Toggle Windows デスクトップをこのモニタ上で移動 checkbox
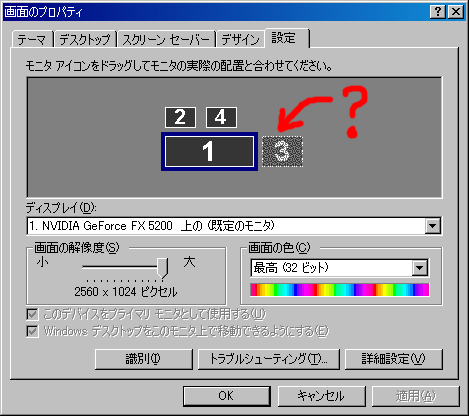 [x=32, y=332]
